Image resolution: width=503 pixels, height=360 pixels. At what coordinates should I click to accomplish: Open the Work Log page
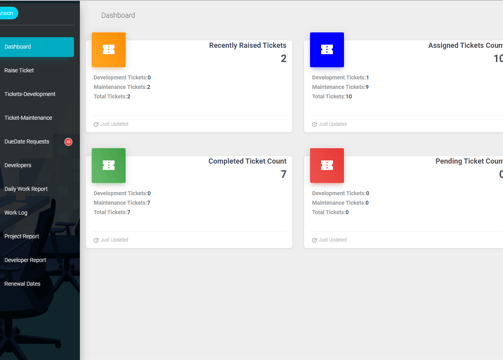pos(16,213)
